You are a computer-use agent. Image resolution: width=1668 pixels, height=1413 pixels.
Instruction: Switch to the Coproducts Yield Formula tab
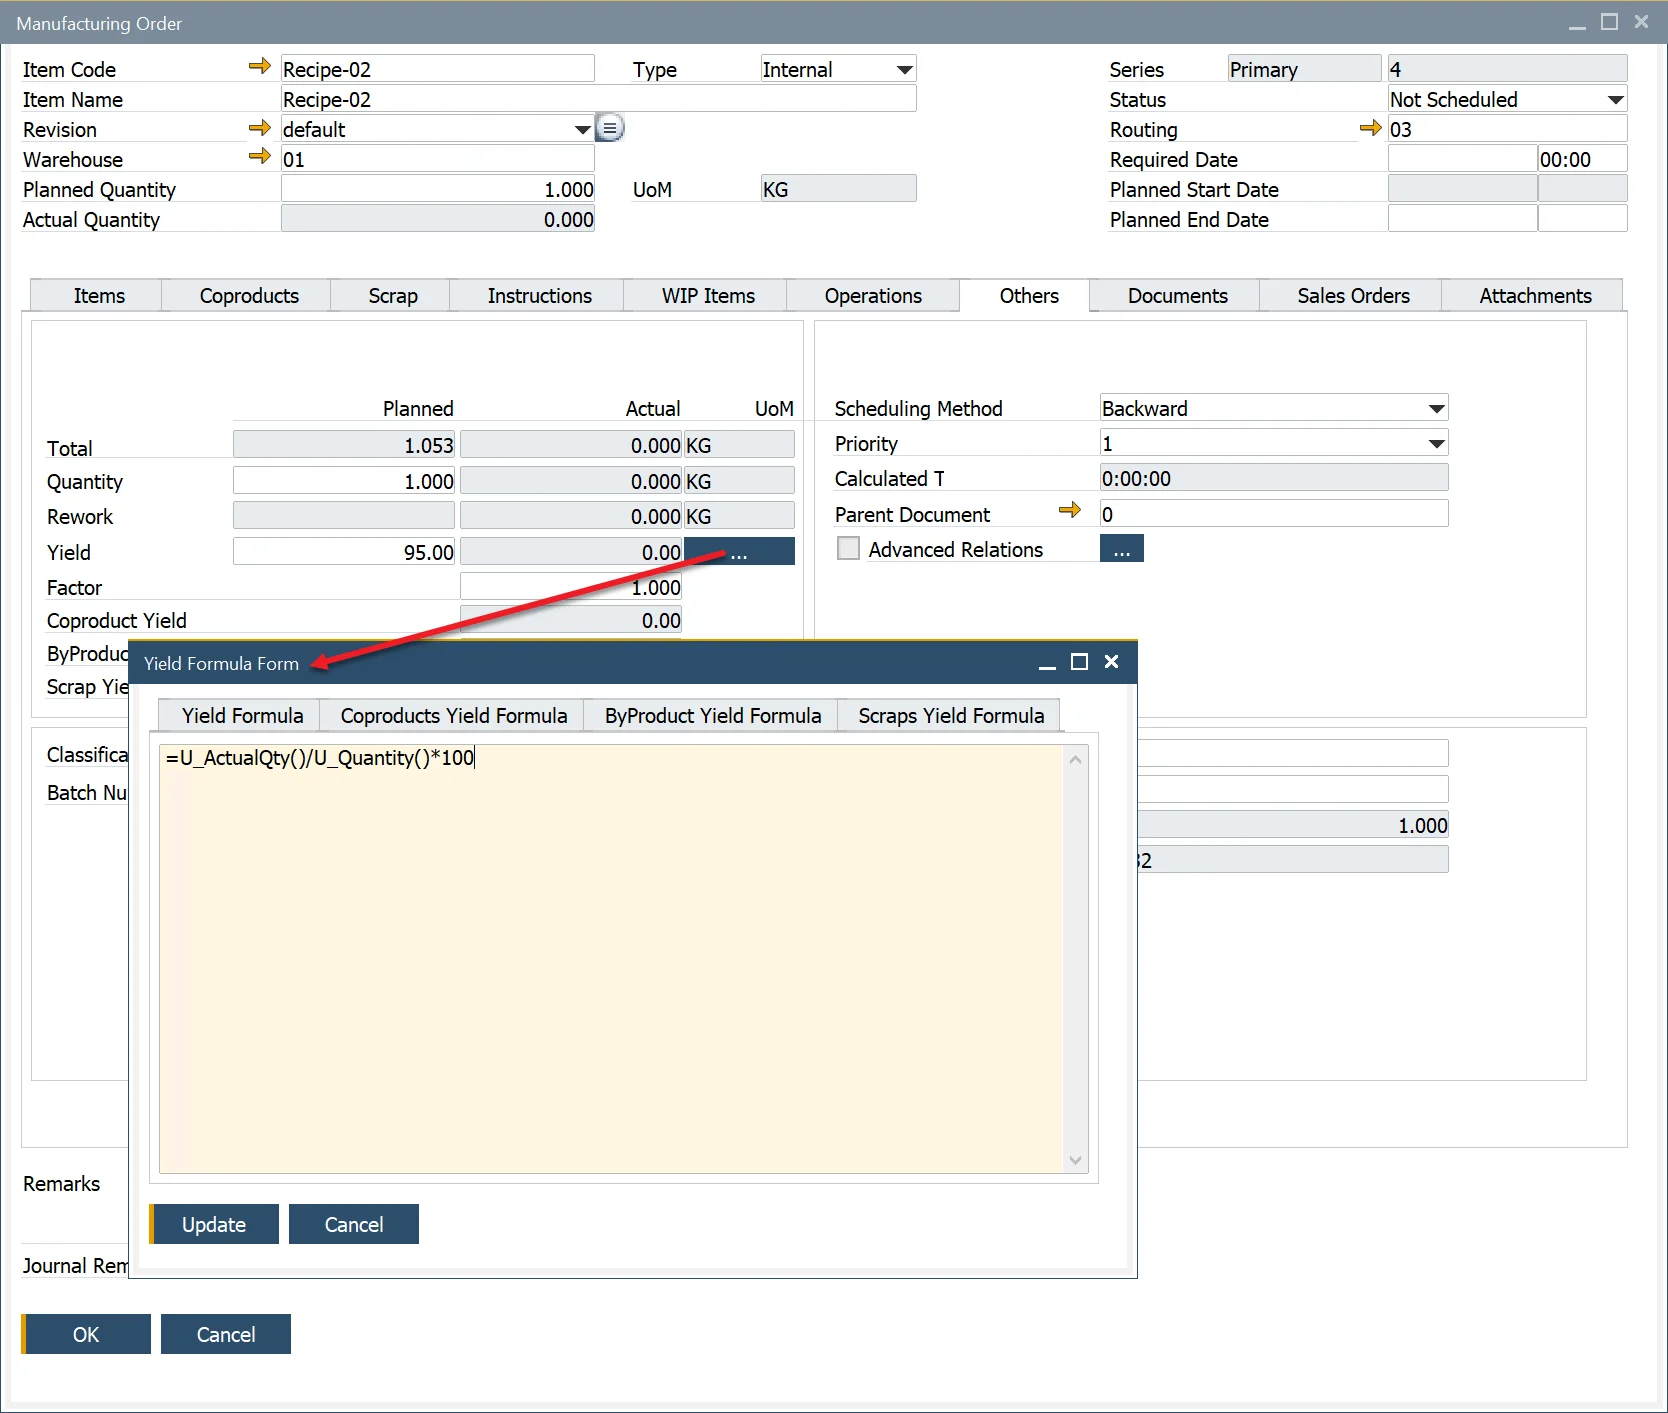point(453,716)
